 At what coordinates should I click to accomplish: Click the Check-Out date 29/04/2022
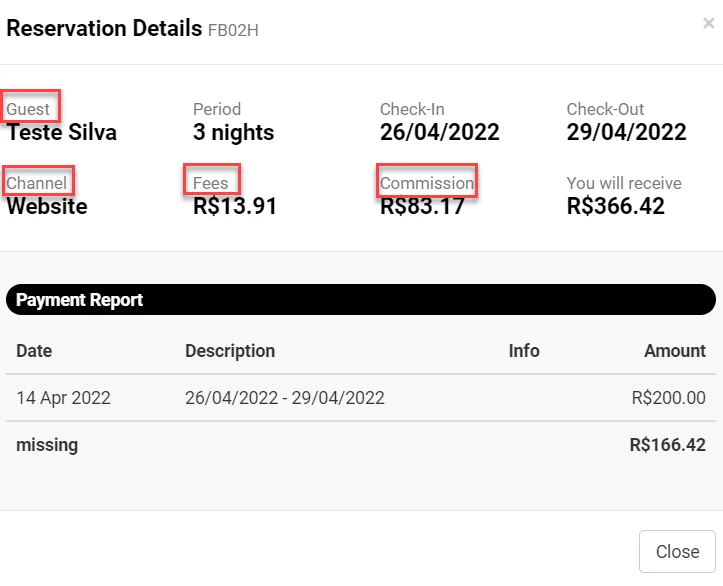click(x=626, y=132)
